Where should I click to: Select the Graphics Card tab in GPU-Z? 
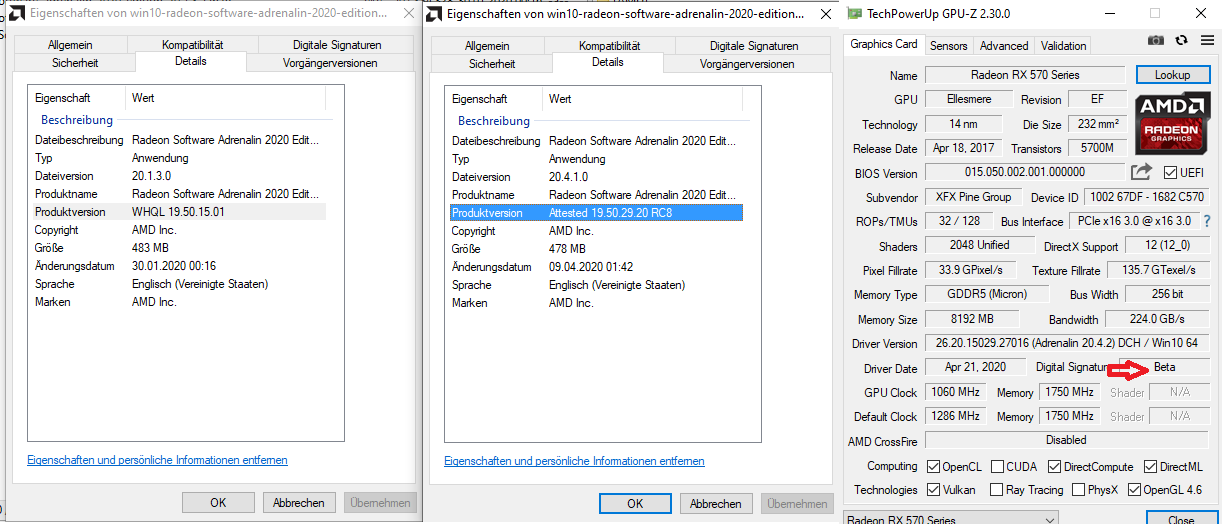[x=884, y=44]
